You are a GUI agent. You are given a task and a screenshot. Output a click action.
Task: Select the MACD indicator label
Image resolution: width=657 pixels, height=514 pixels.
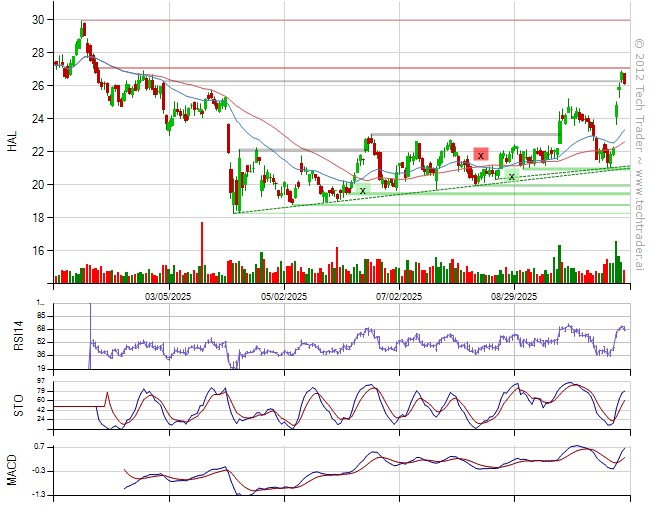point(12,470)
